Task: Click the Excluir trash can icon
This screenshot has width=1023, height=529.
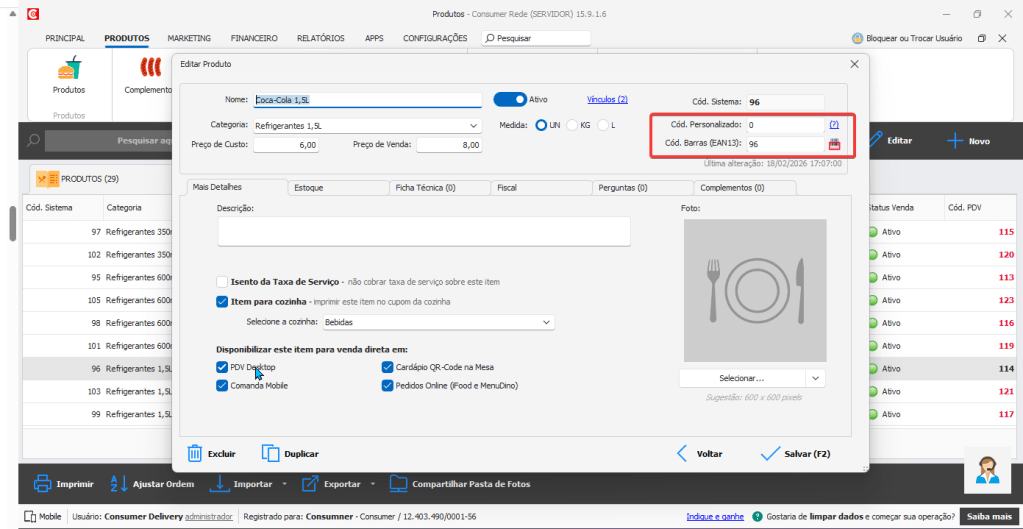Action: (196, 453)
